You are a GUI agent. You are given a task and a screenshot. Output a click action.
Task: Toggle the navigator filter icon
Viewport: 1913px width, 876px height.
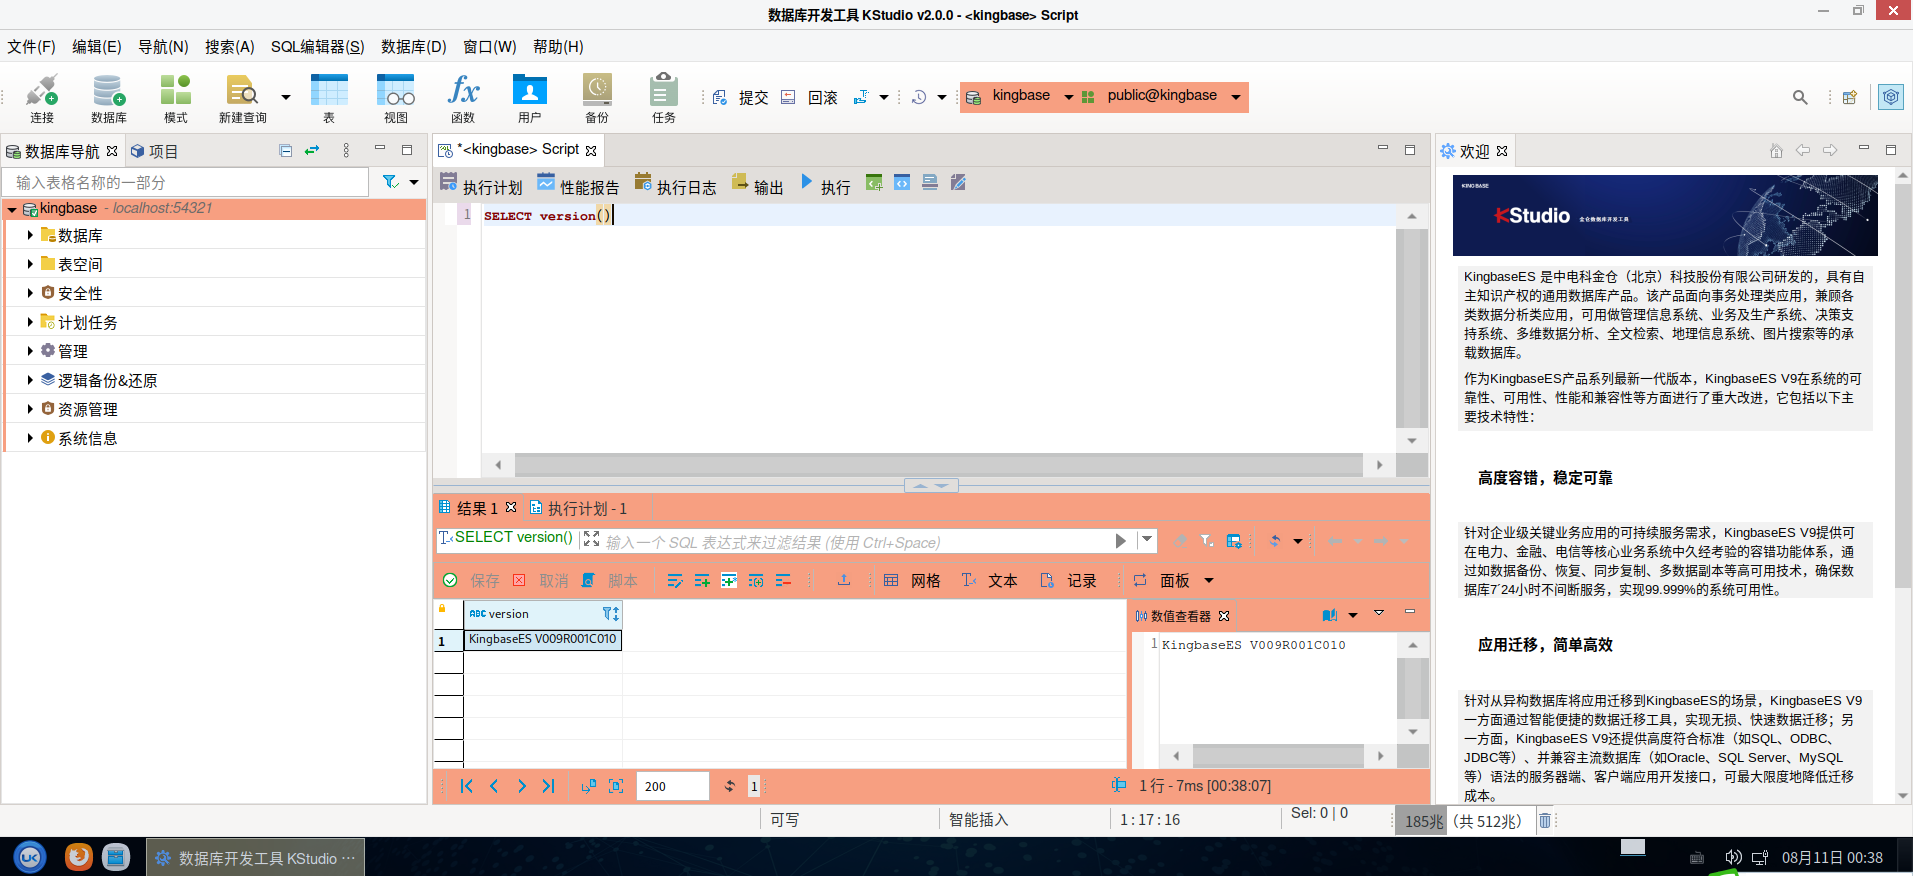click(391, 182)
